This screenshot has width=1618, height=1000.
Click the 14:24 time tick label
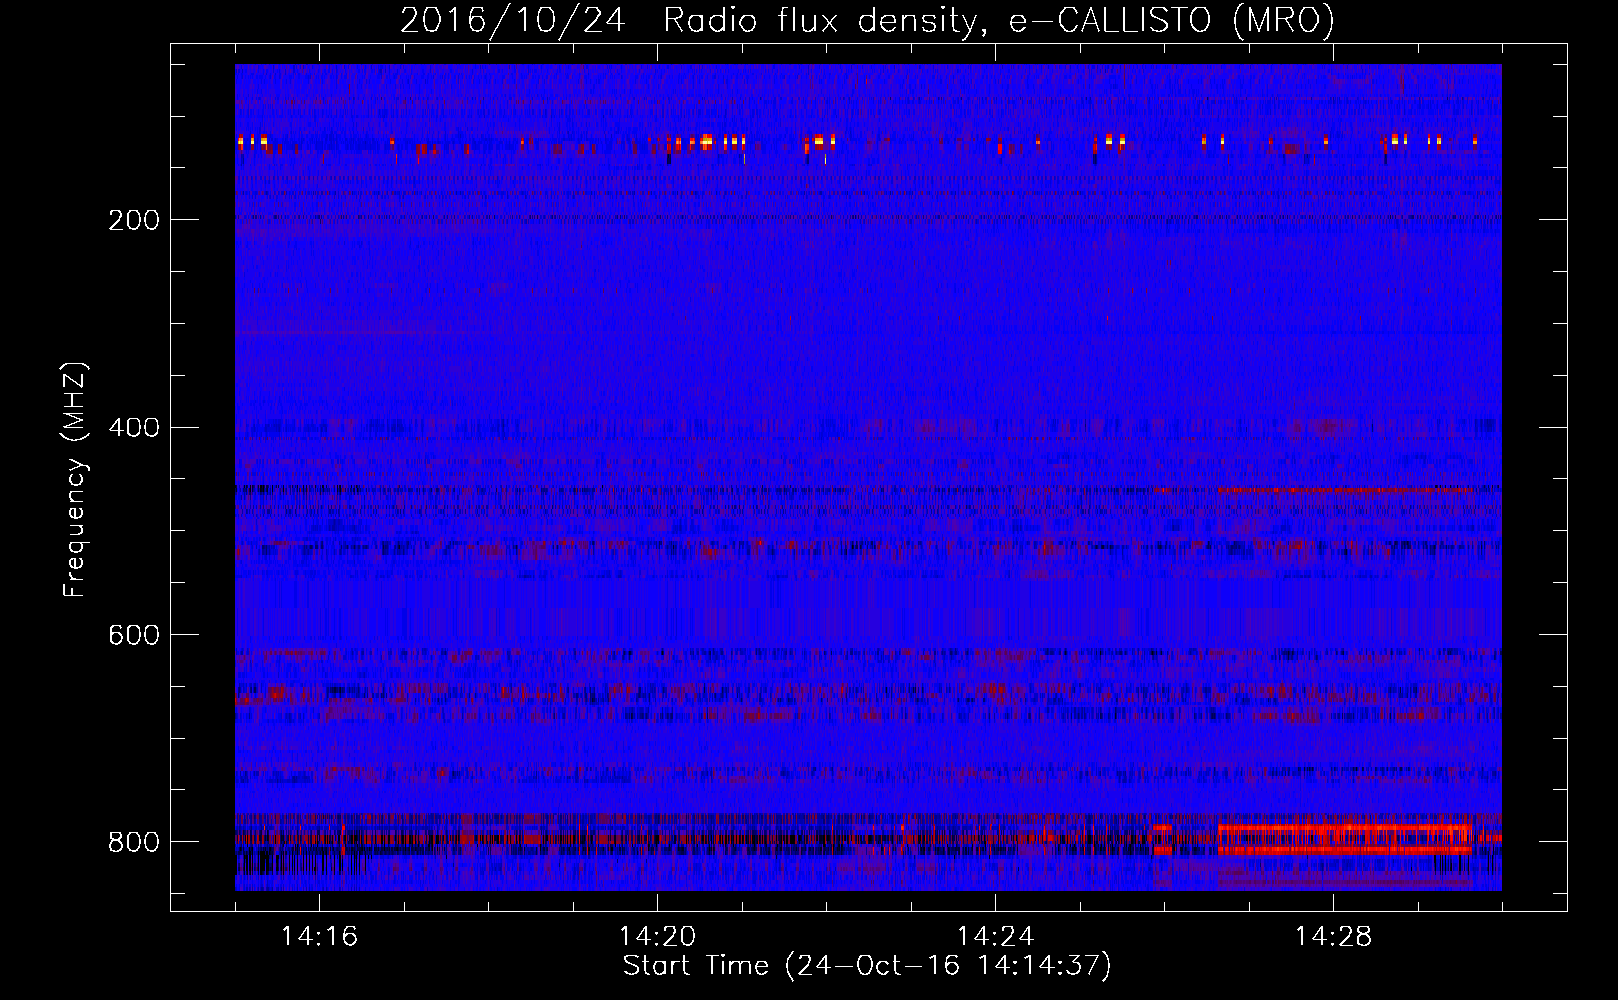996,937
